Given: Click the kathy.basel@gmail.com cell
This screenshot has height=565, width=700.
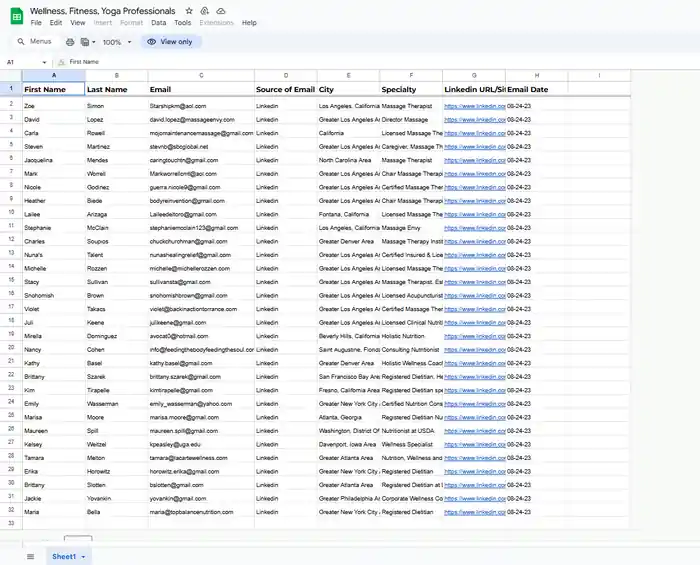Looking at the screenshot, I should (x=201, y=363).
